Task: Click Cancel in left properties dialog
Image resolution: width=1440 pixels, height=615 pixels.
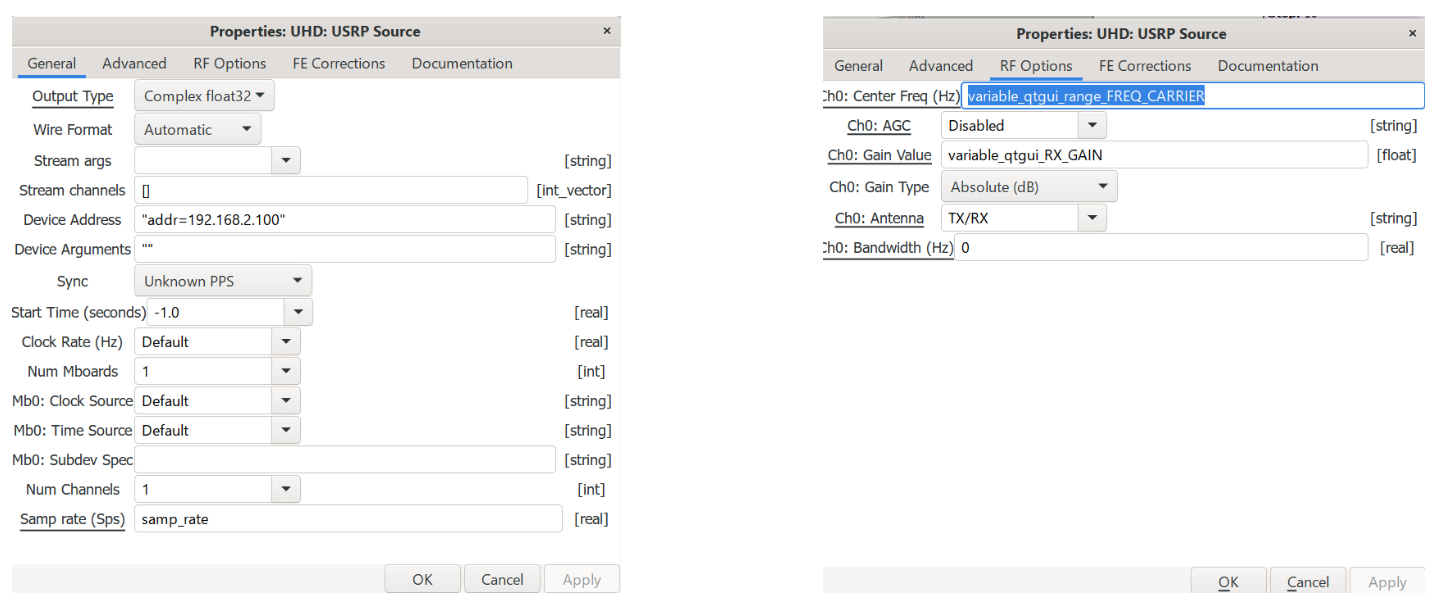Action: (502, 579)
